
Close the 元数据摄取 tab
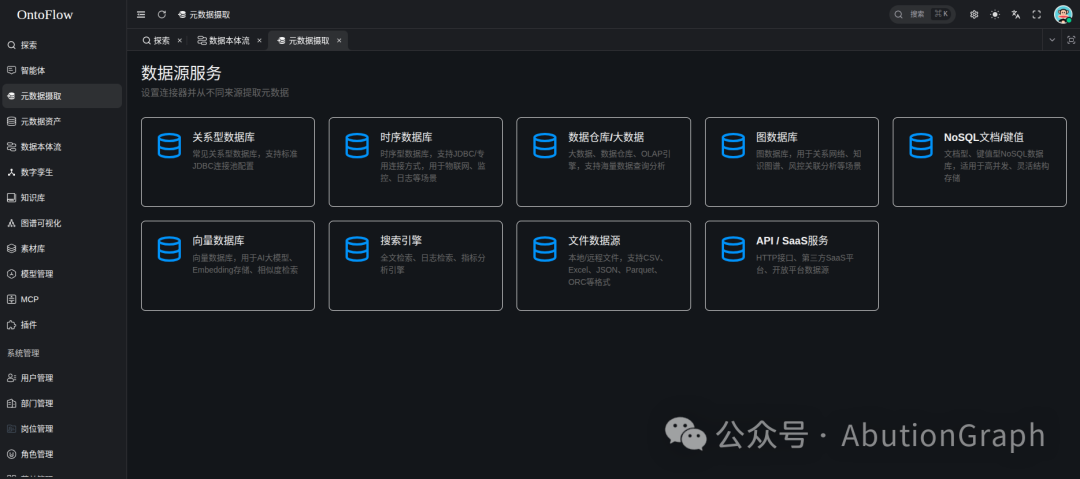click(x=339, y=41)
